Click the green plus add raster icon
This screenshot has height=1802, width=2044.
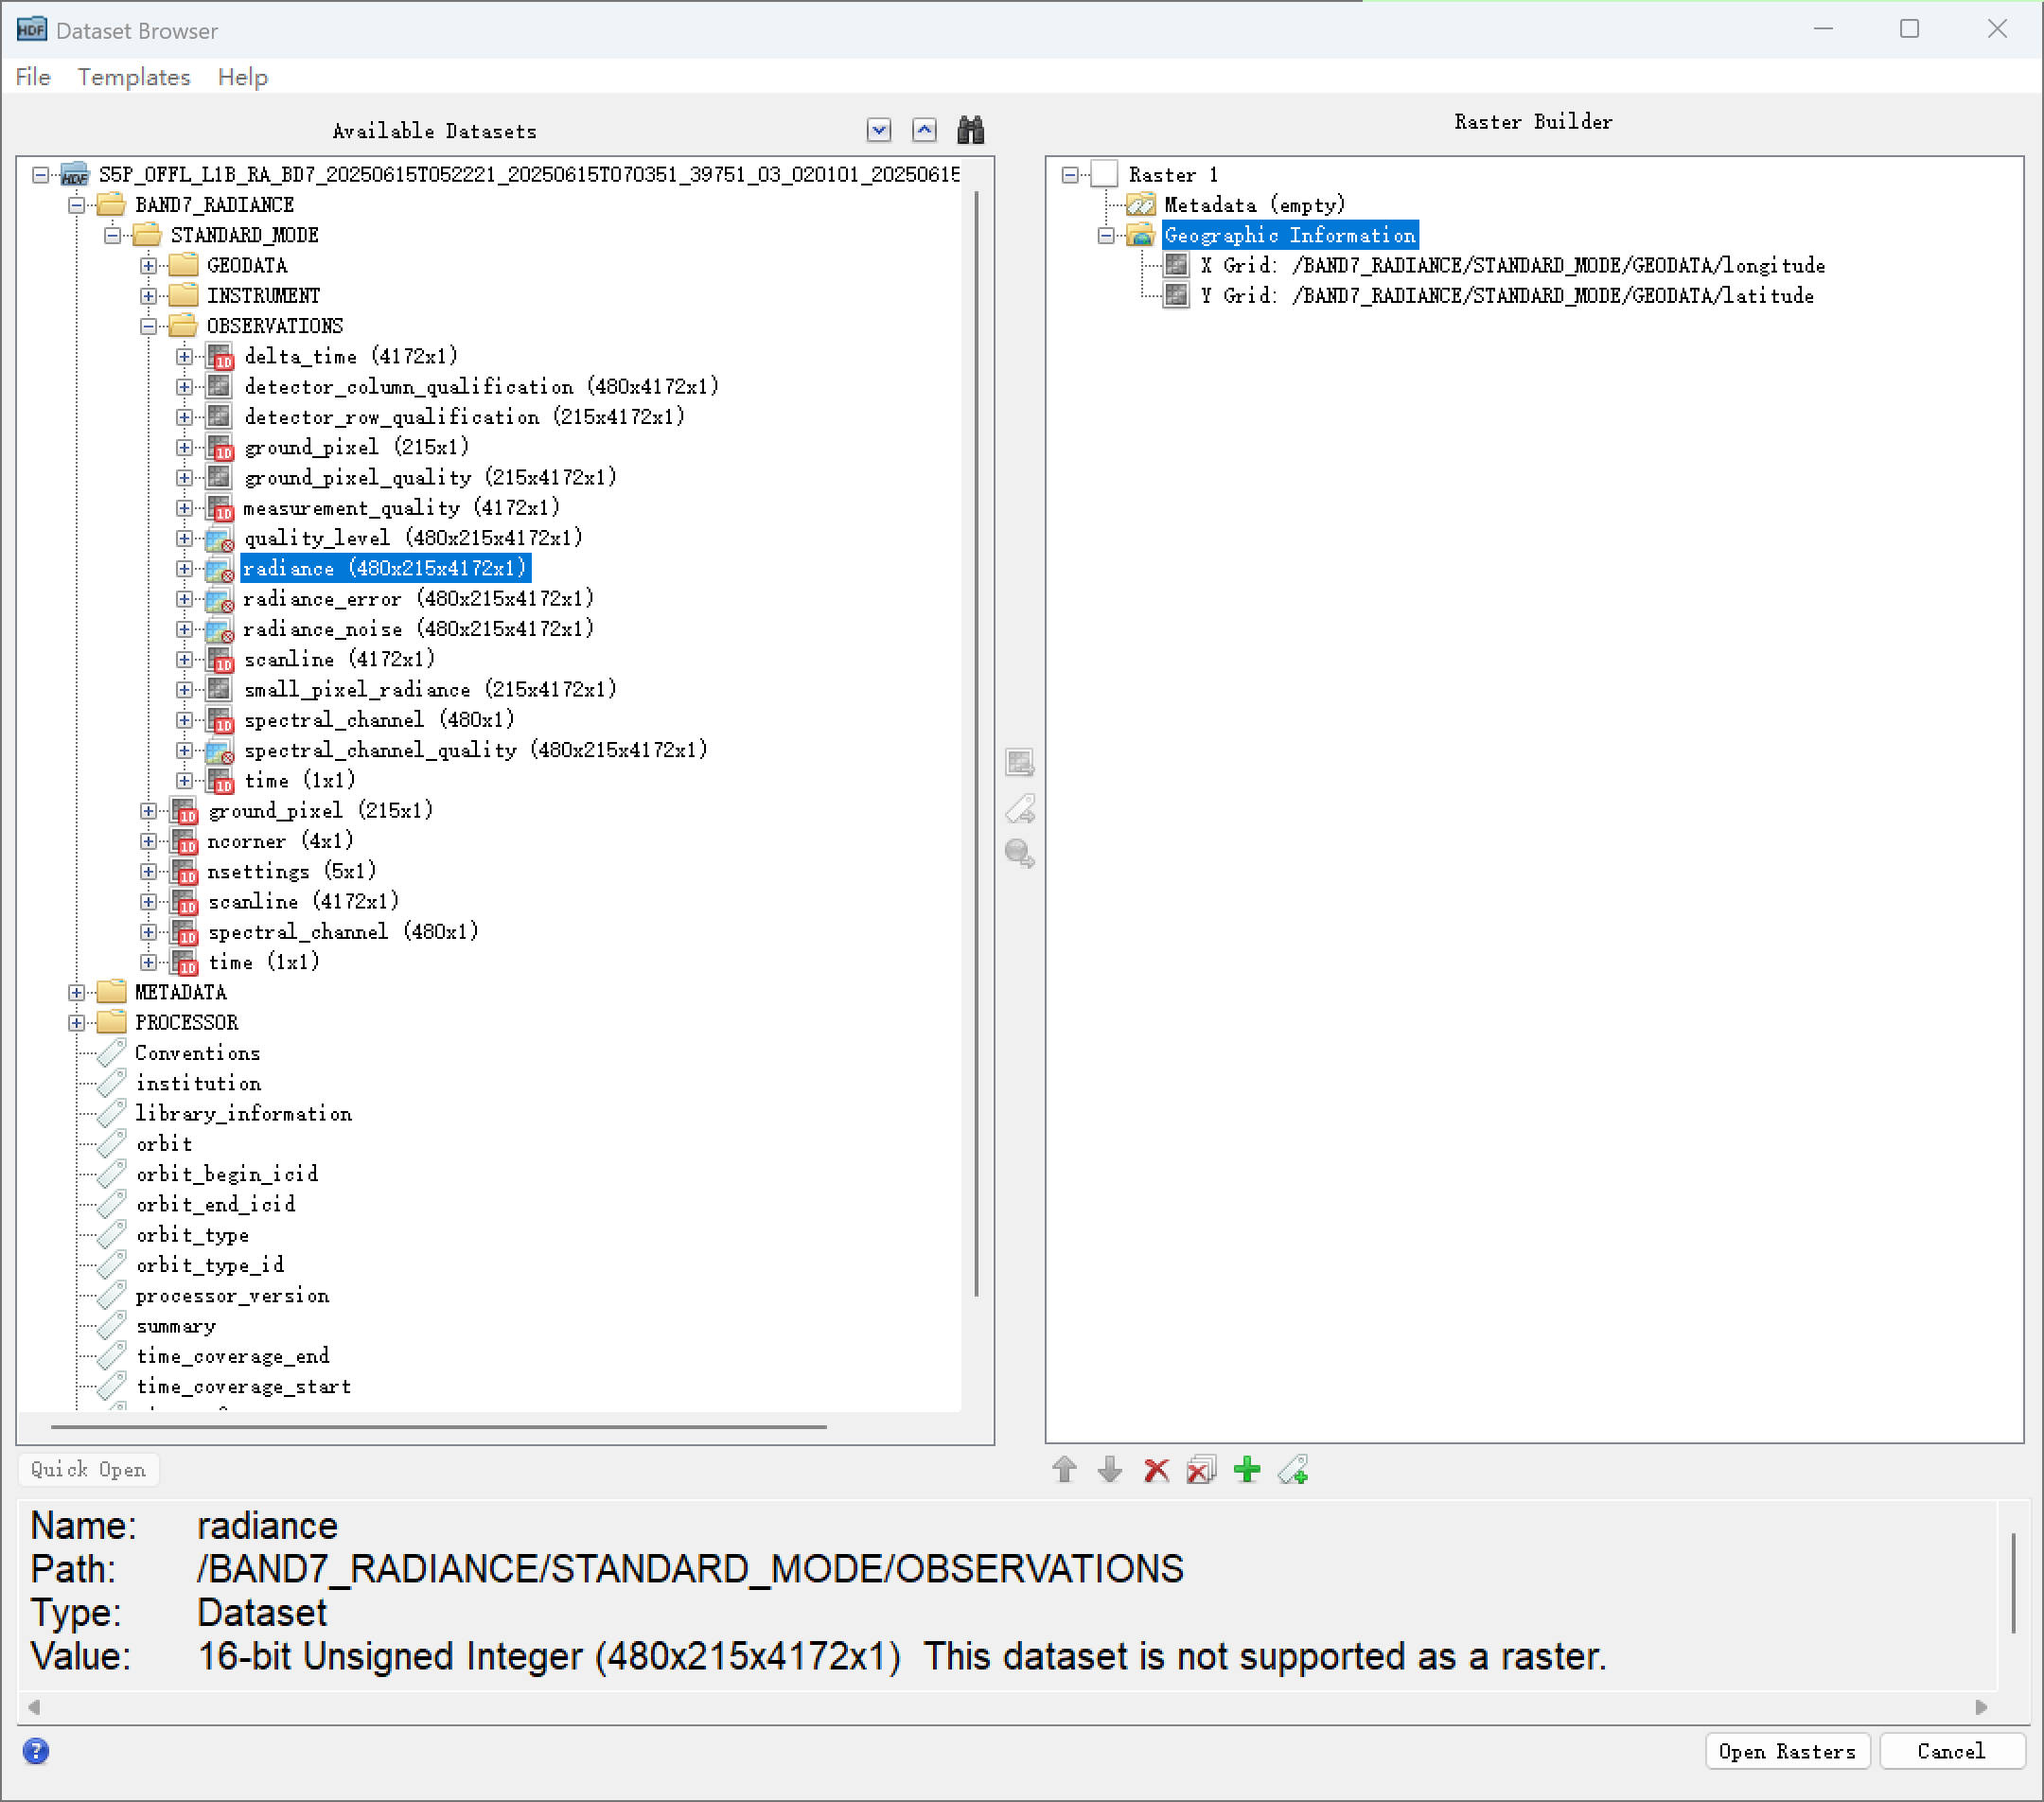[1247, 1470]
